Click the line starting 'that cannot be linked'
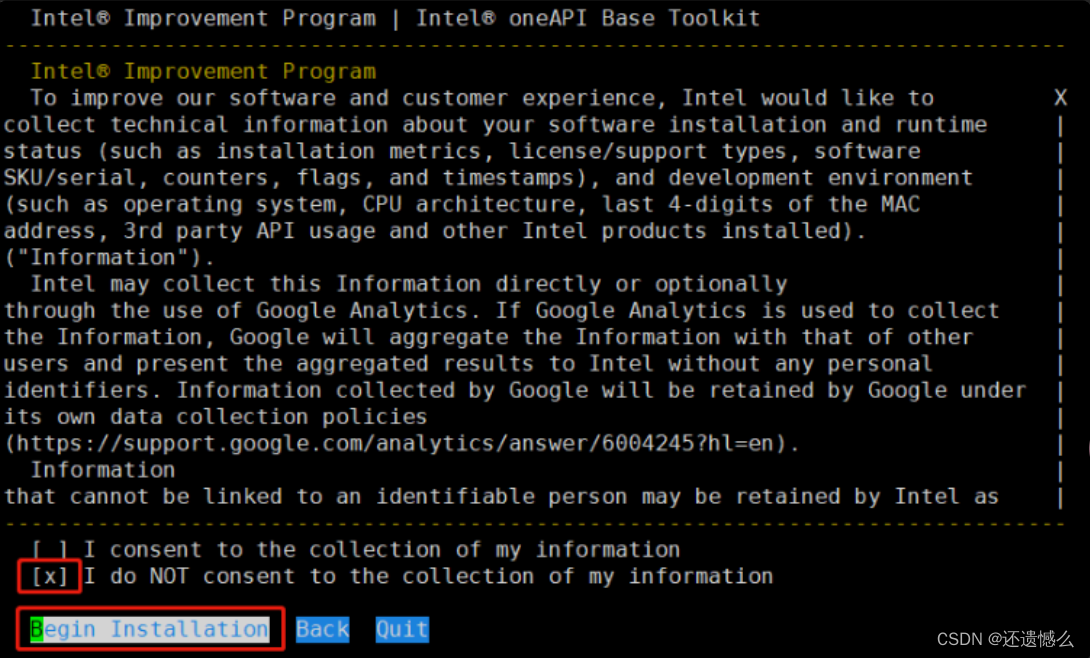The height and width of the screenshot is (658, 1090). 501,496
